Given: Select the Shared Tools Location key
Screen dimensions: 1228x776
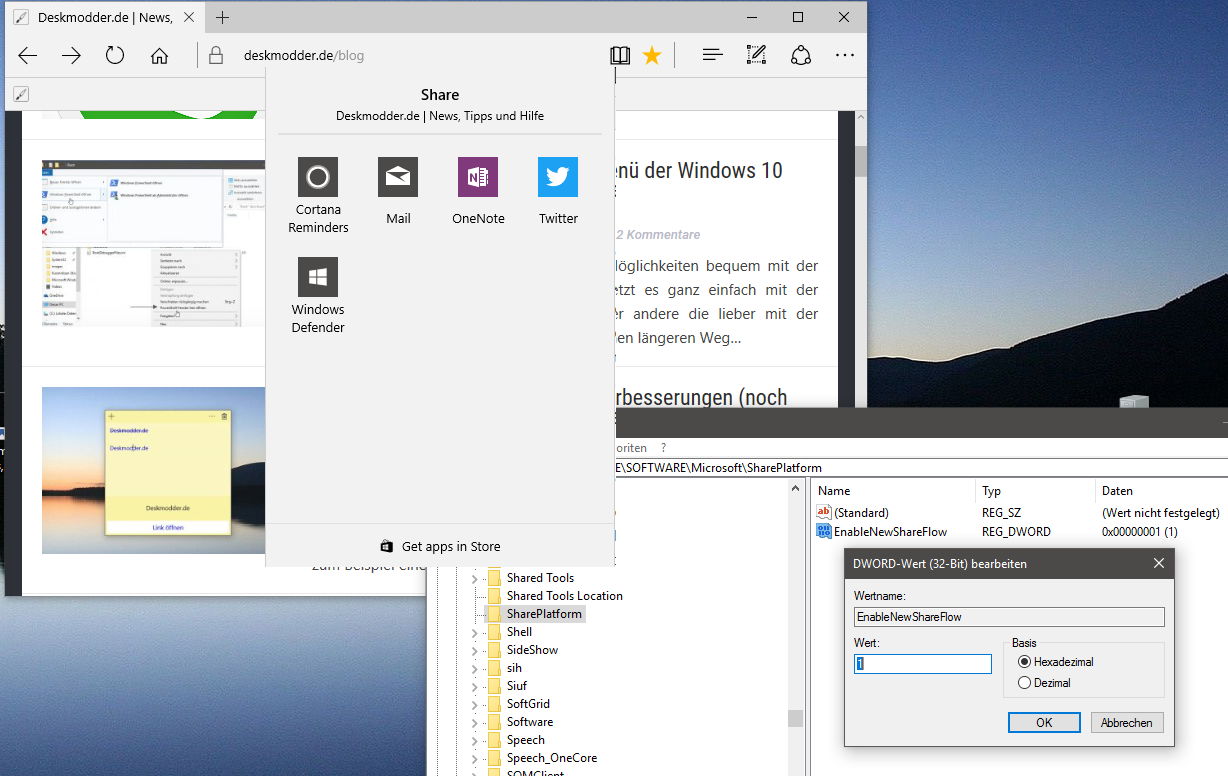Looking at the screenshot, I should point(564,596).
